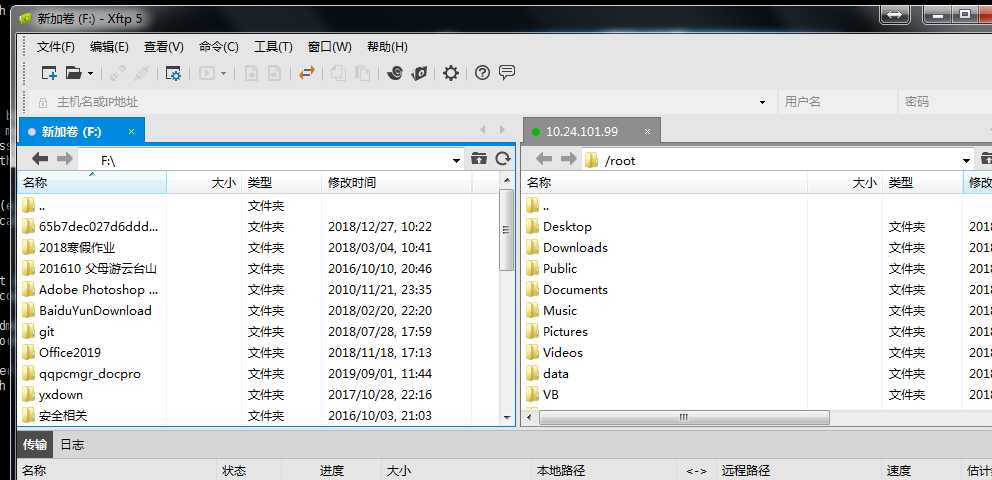Click the disconnect icon in toolbar
This screenshot has height=480, width=992.
(x=141, y=73)
